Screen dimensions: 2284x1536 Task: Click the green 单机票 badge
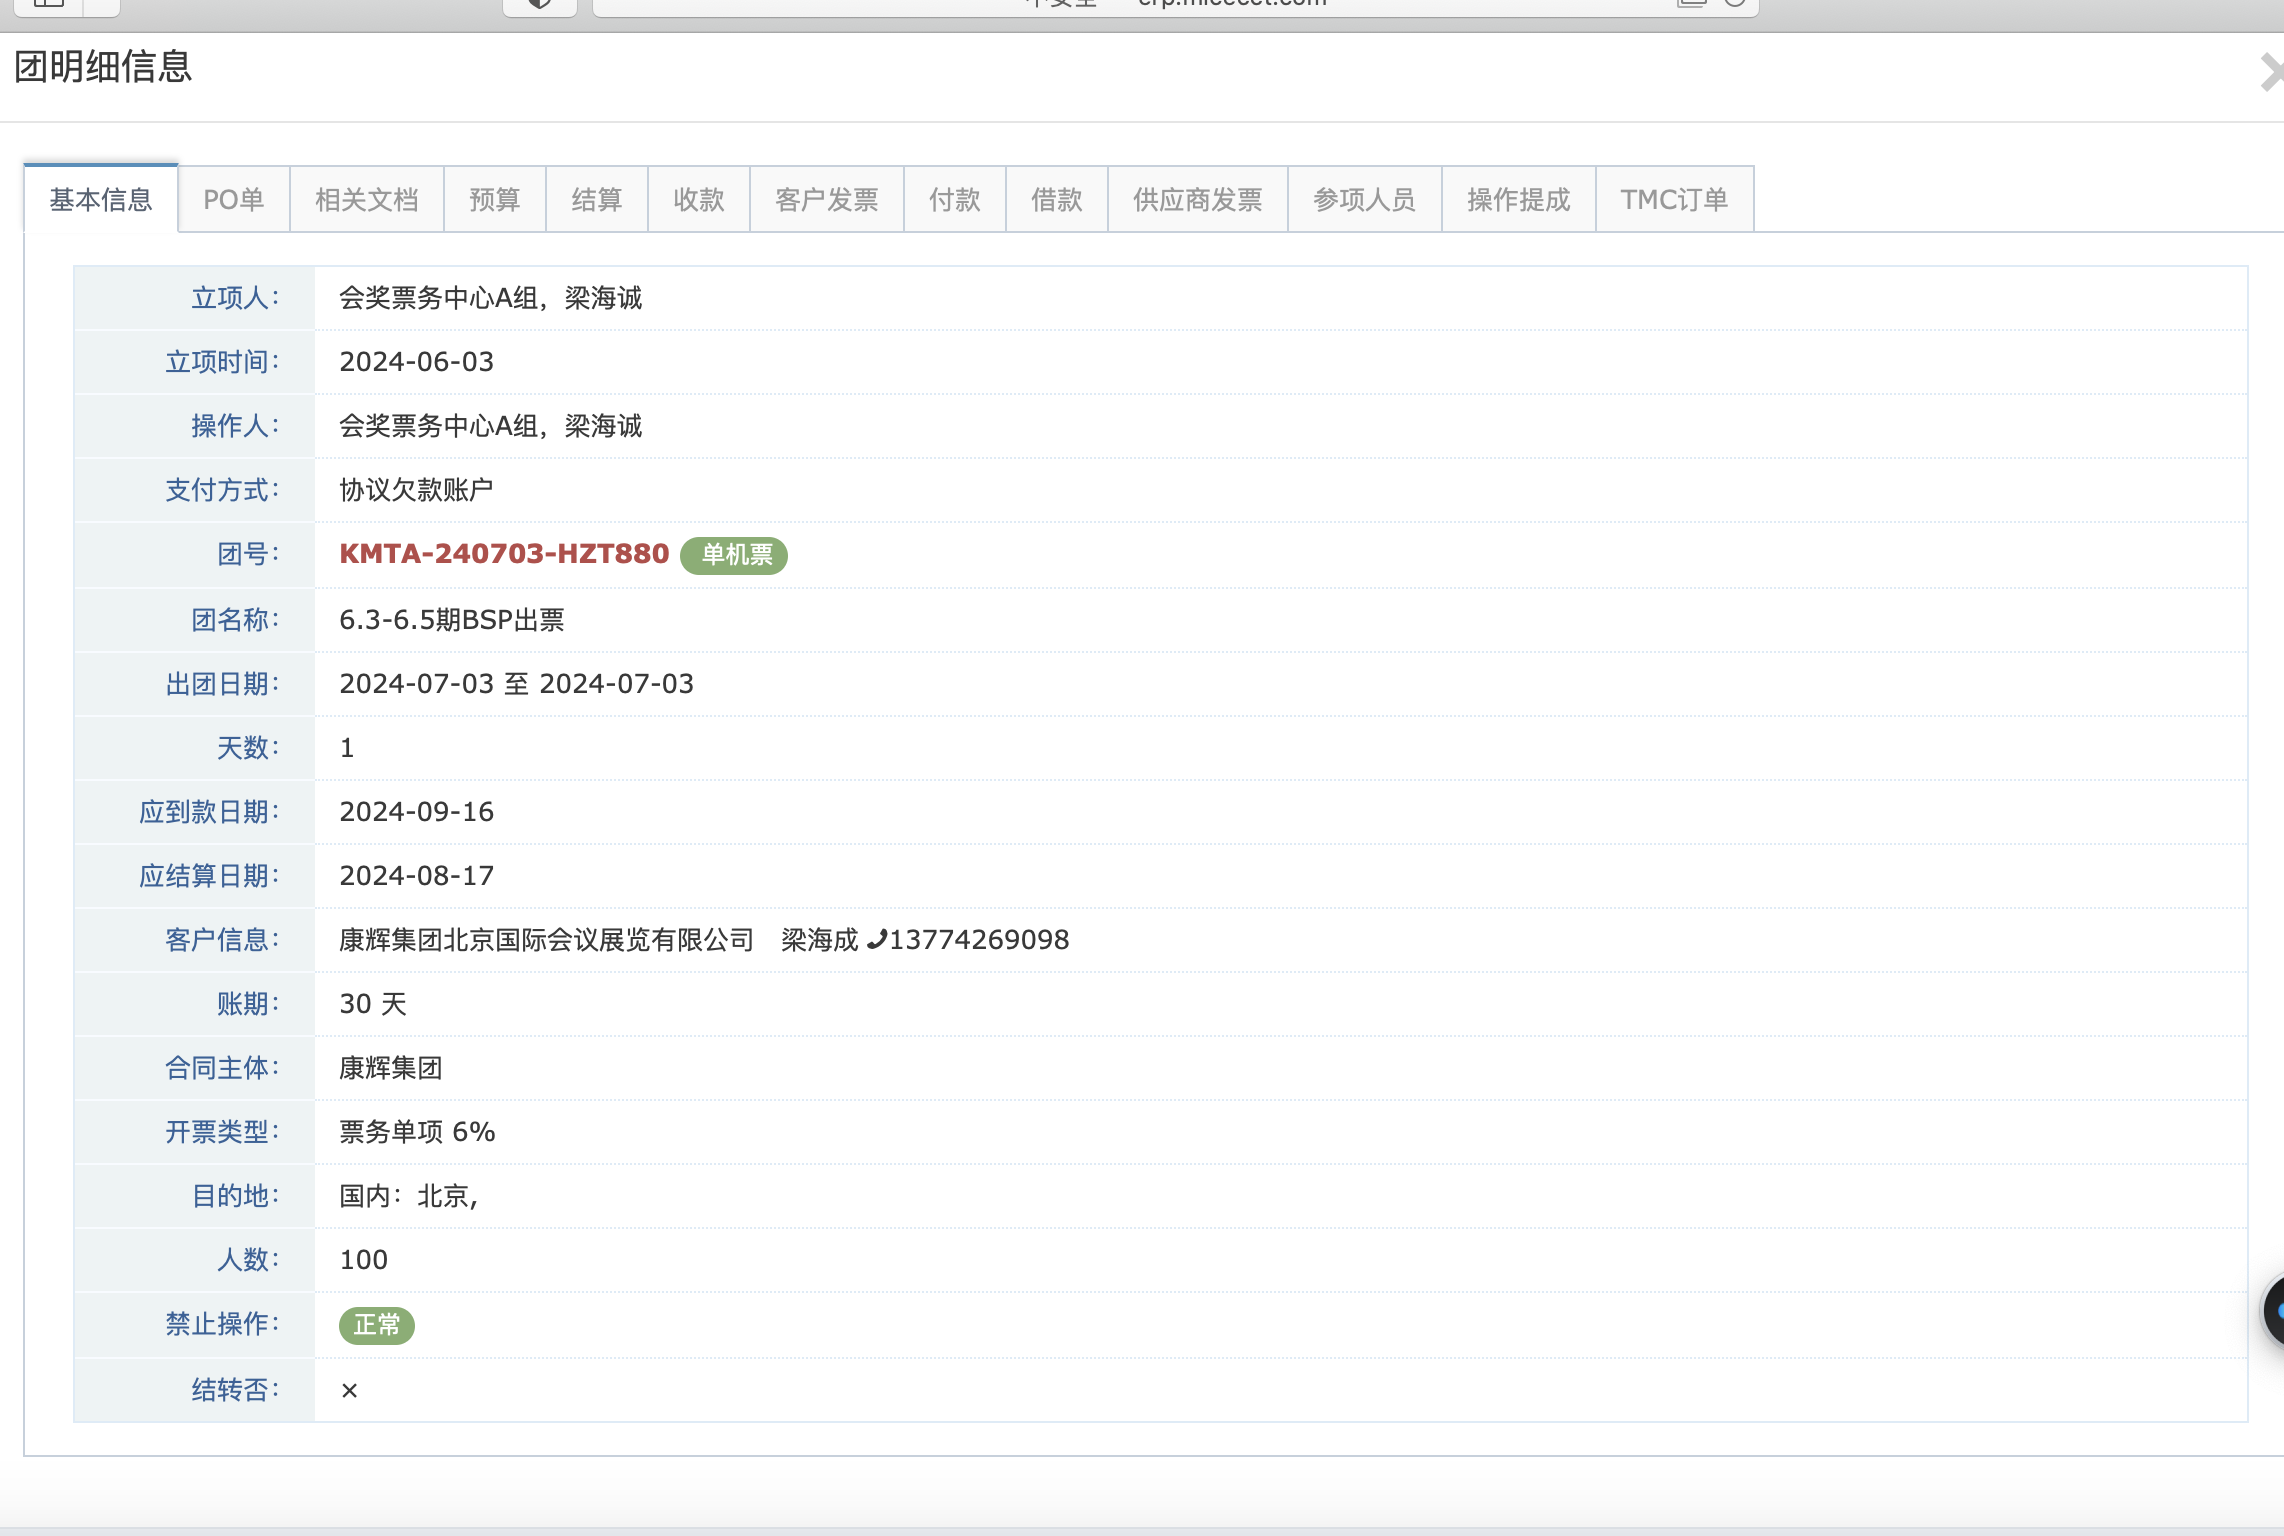point(735,555)
